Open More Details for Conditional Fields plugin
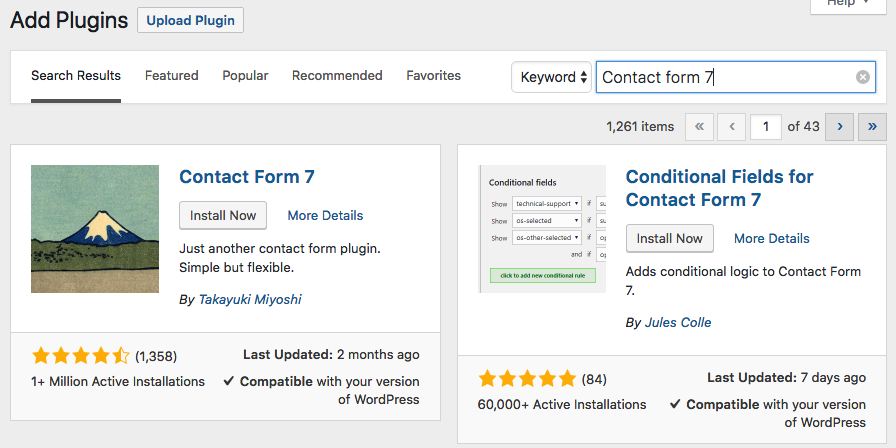 click(x=771, y=238)
